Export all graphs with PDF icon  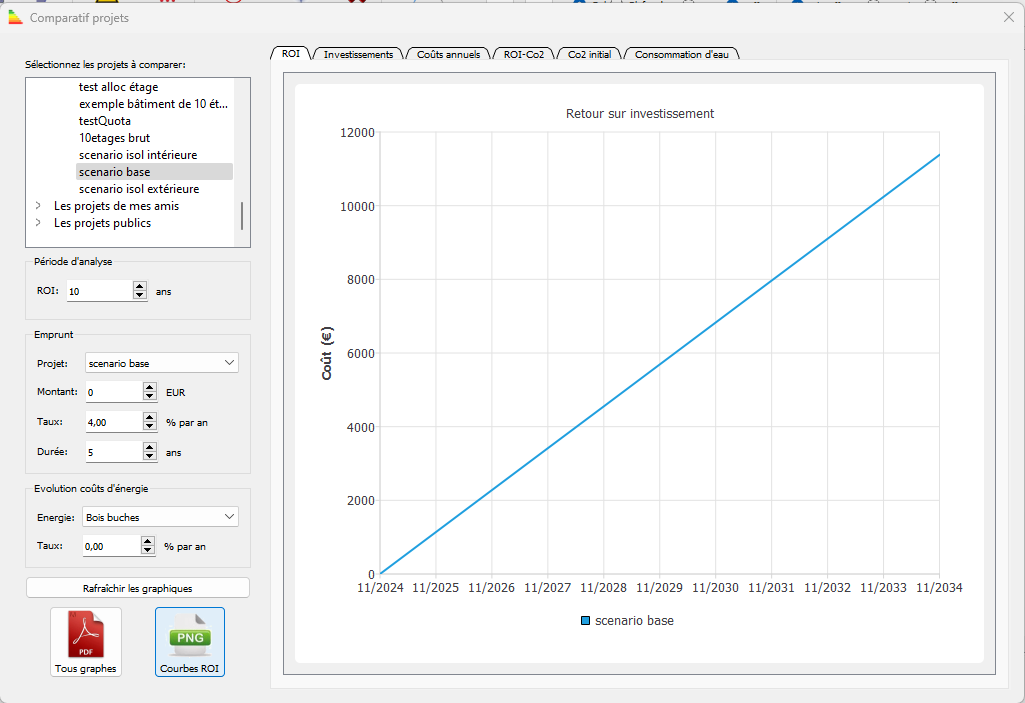click(x=86, y=640)
